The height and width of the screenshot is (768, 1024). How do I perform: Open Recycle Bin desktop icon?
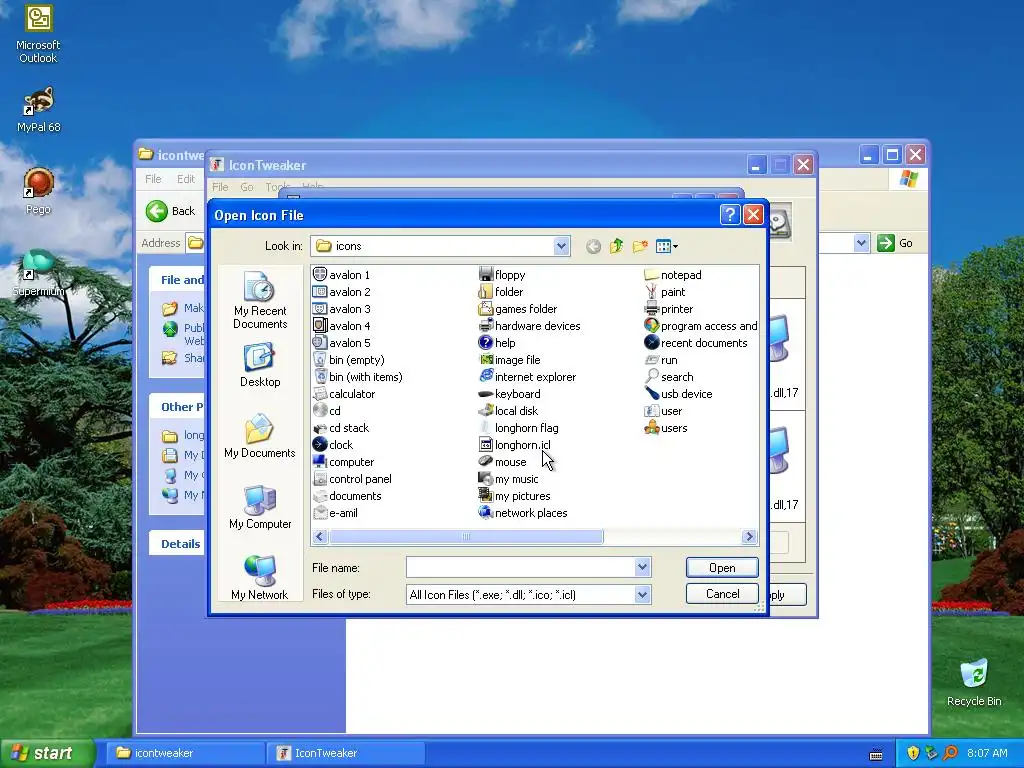[974, 683]
